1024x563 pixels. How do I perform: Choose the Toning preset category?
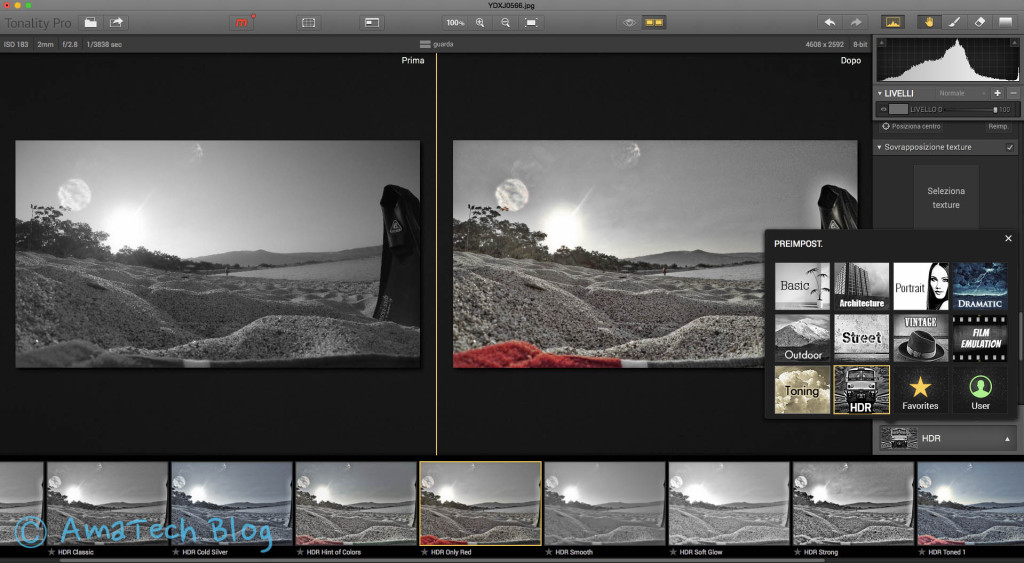pos(802,389)
